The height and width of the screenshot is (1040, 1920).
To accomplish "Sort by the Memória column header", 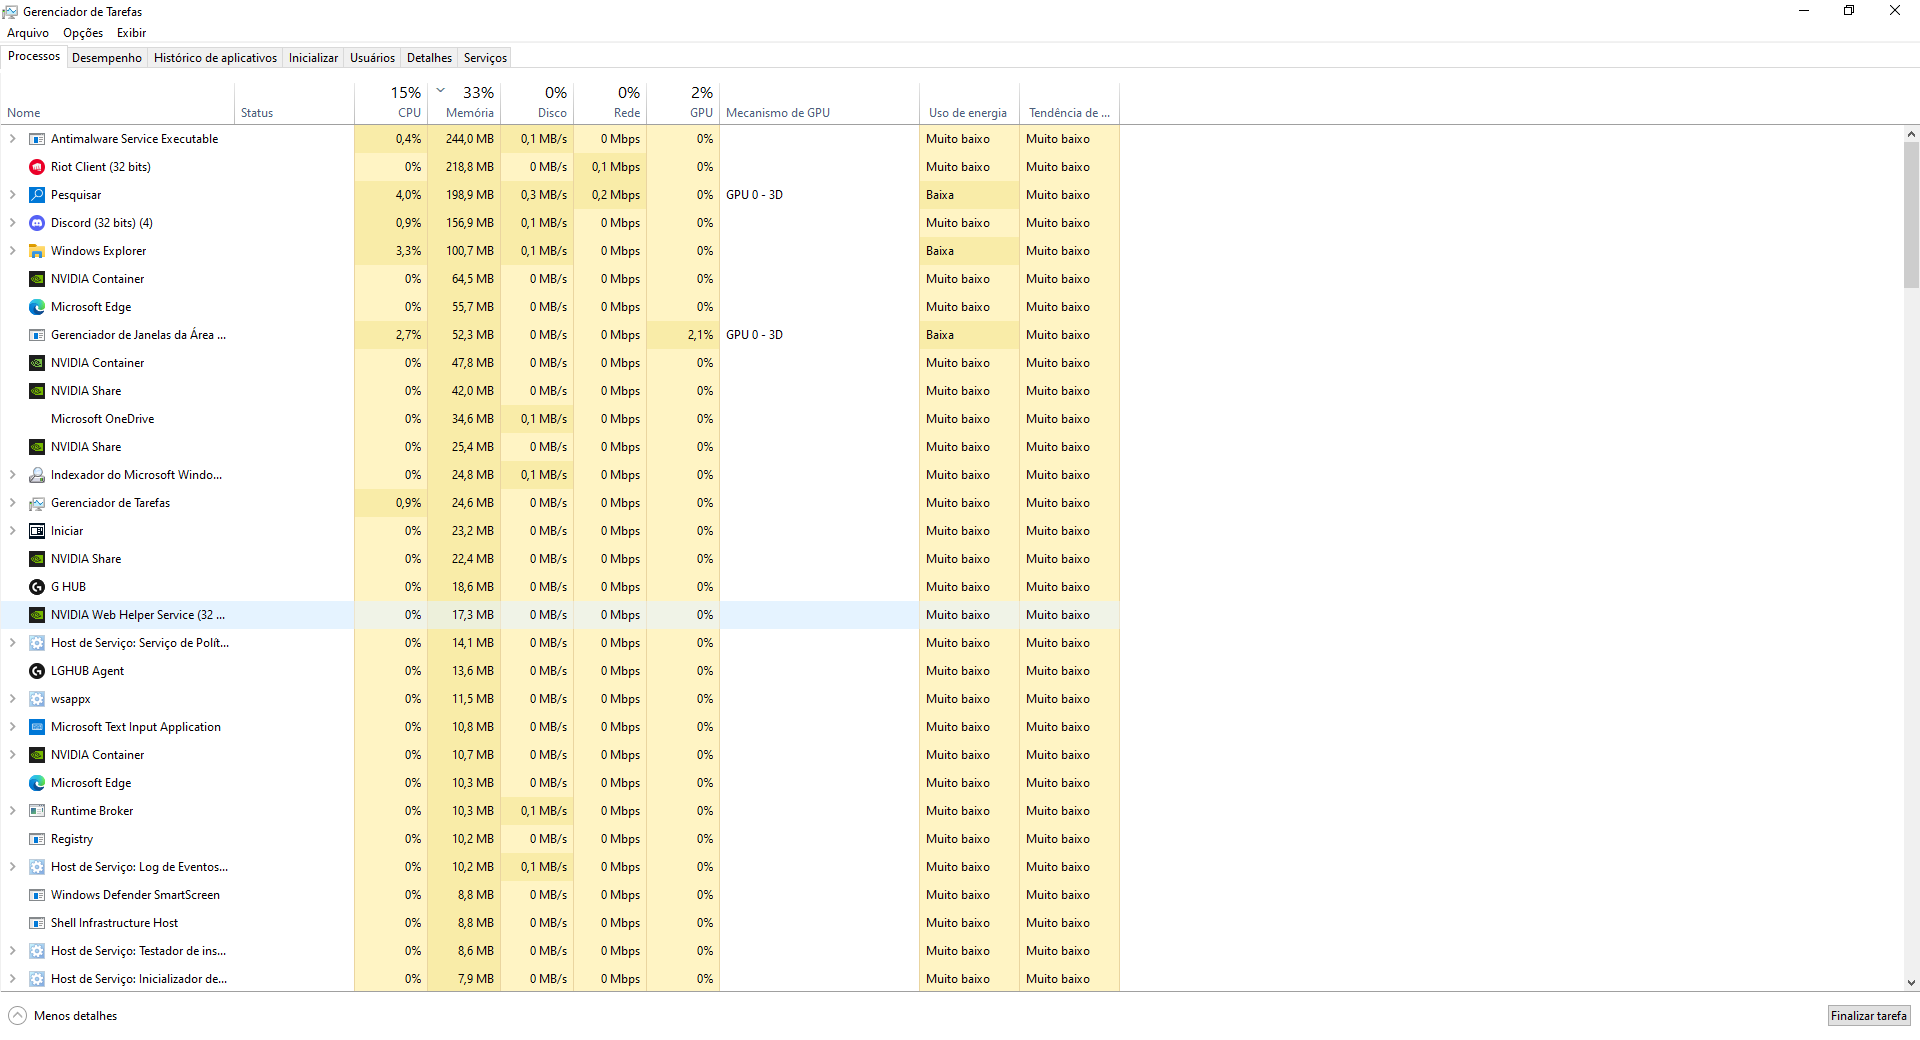I will [x=464, y=102].
